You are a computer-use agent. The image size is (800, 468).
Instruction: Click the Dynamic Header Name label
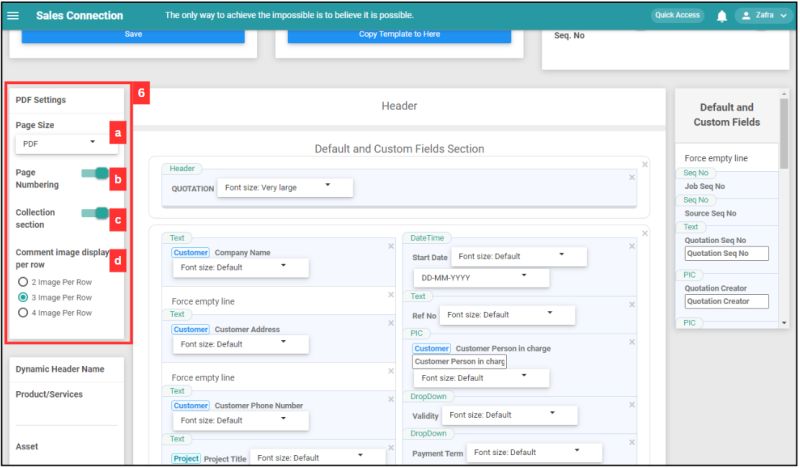point(60,369)
